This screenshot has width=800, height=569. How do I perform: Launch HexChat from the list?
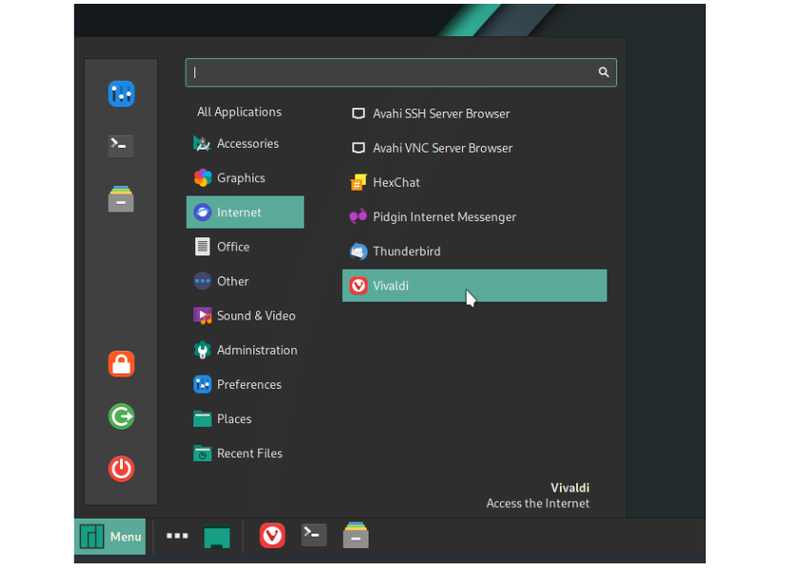(474, 182)
